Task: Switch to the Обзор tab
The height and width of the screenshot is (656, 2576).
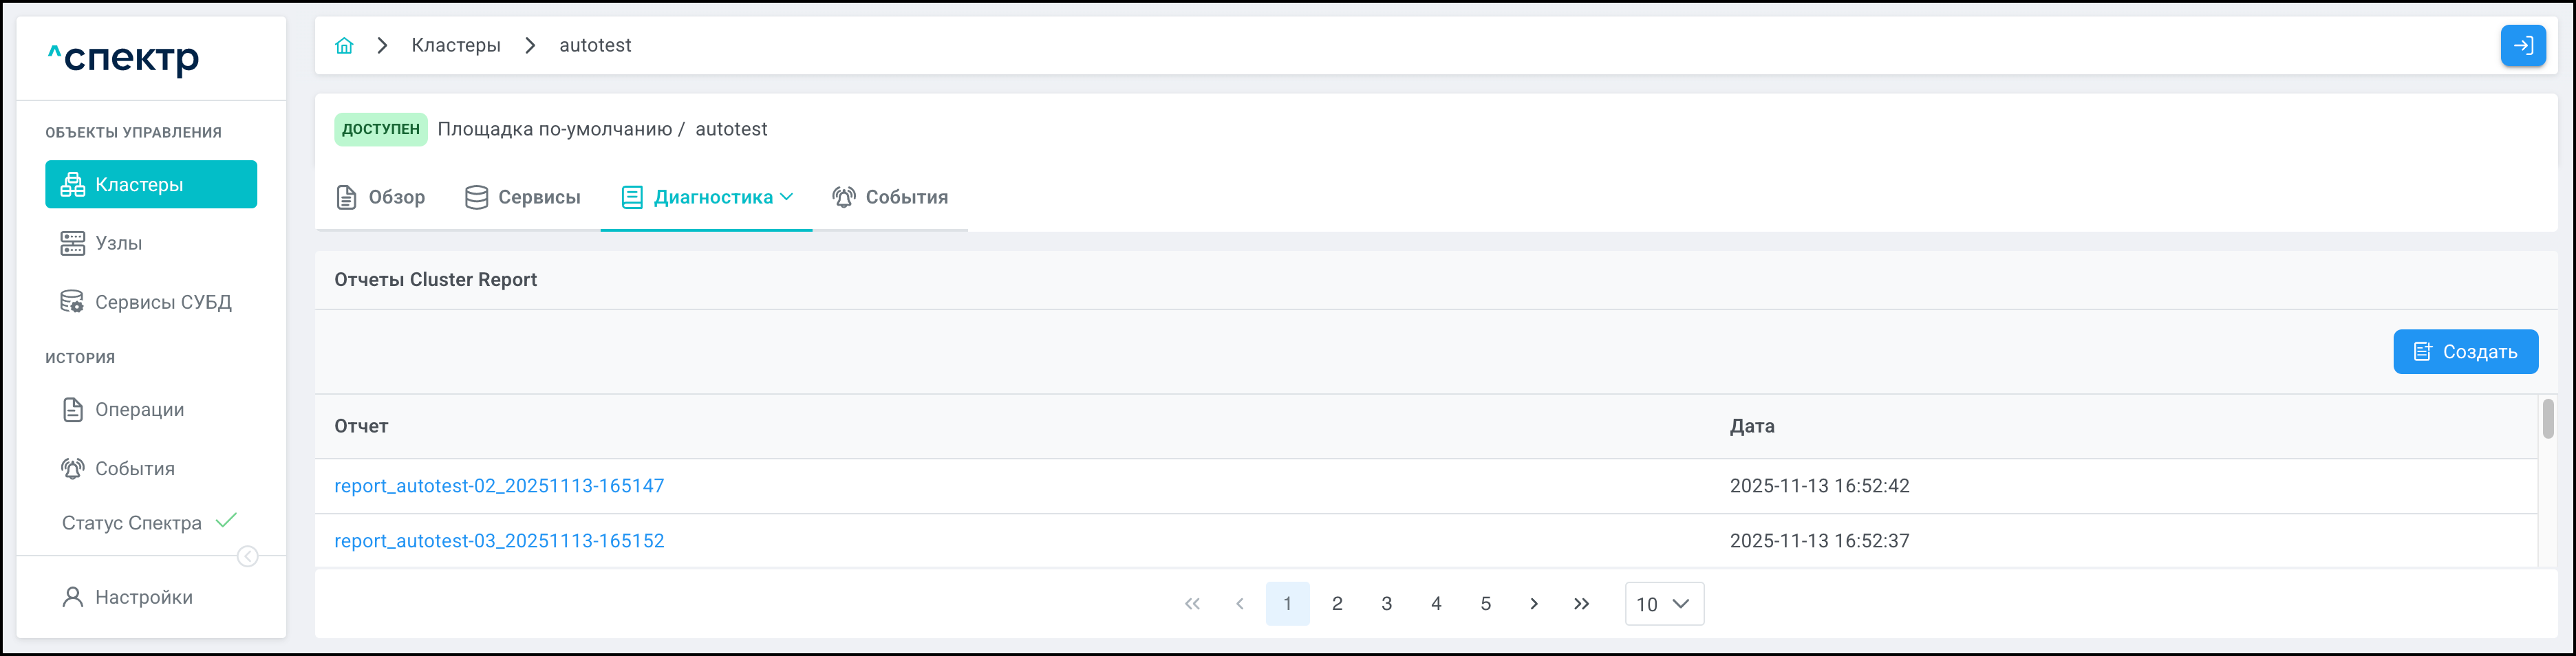Action: pos(381,198)
